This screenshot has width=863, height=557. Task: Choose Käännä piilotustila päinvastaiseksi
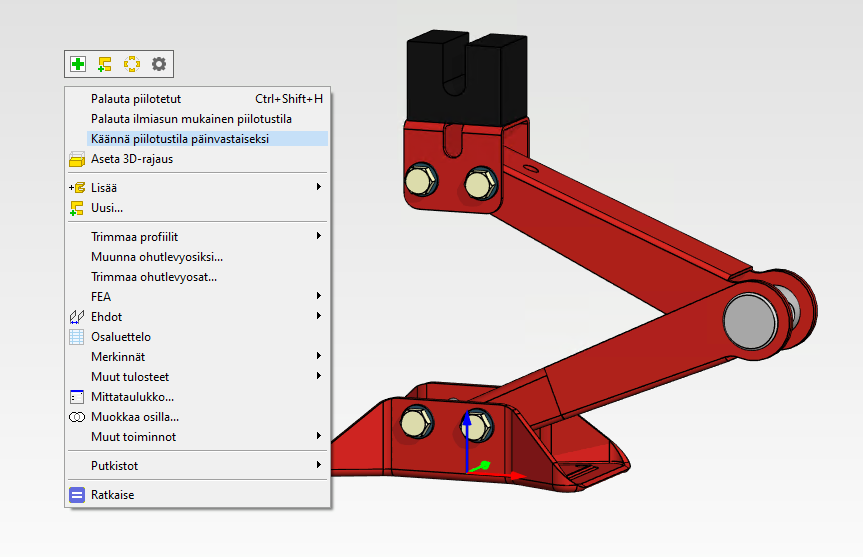coord(180,139)
